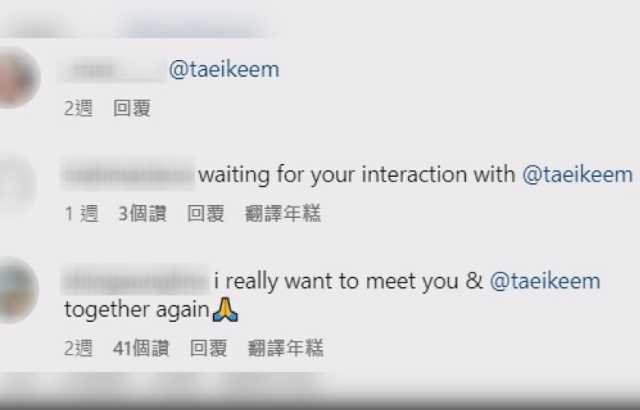The height and width of the screenshot is (410, 640).
Task: Translate the 'together again' comment via 翻譯年糕
Action: click(x=286, y=348)
